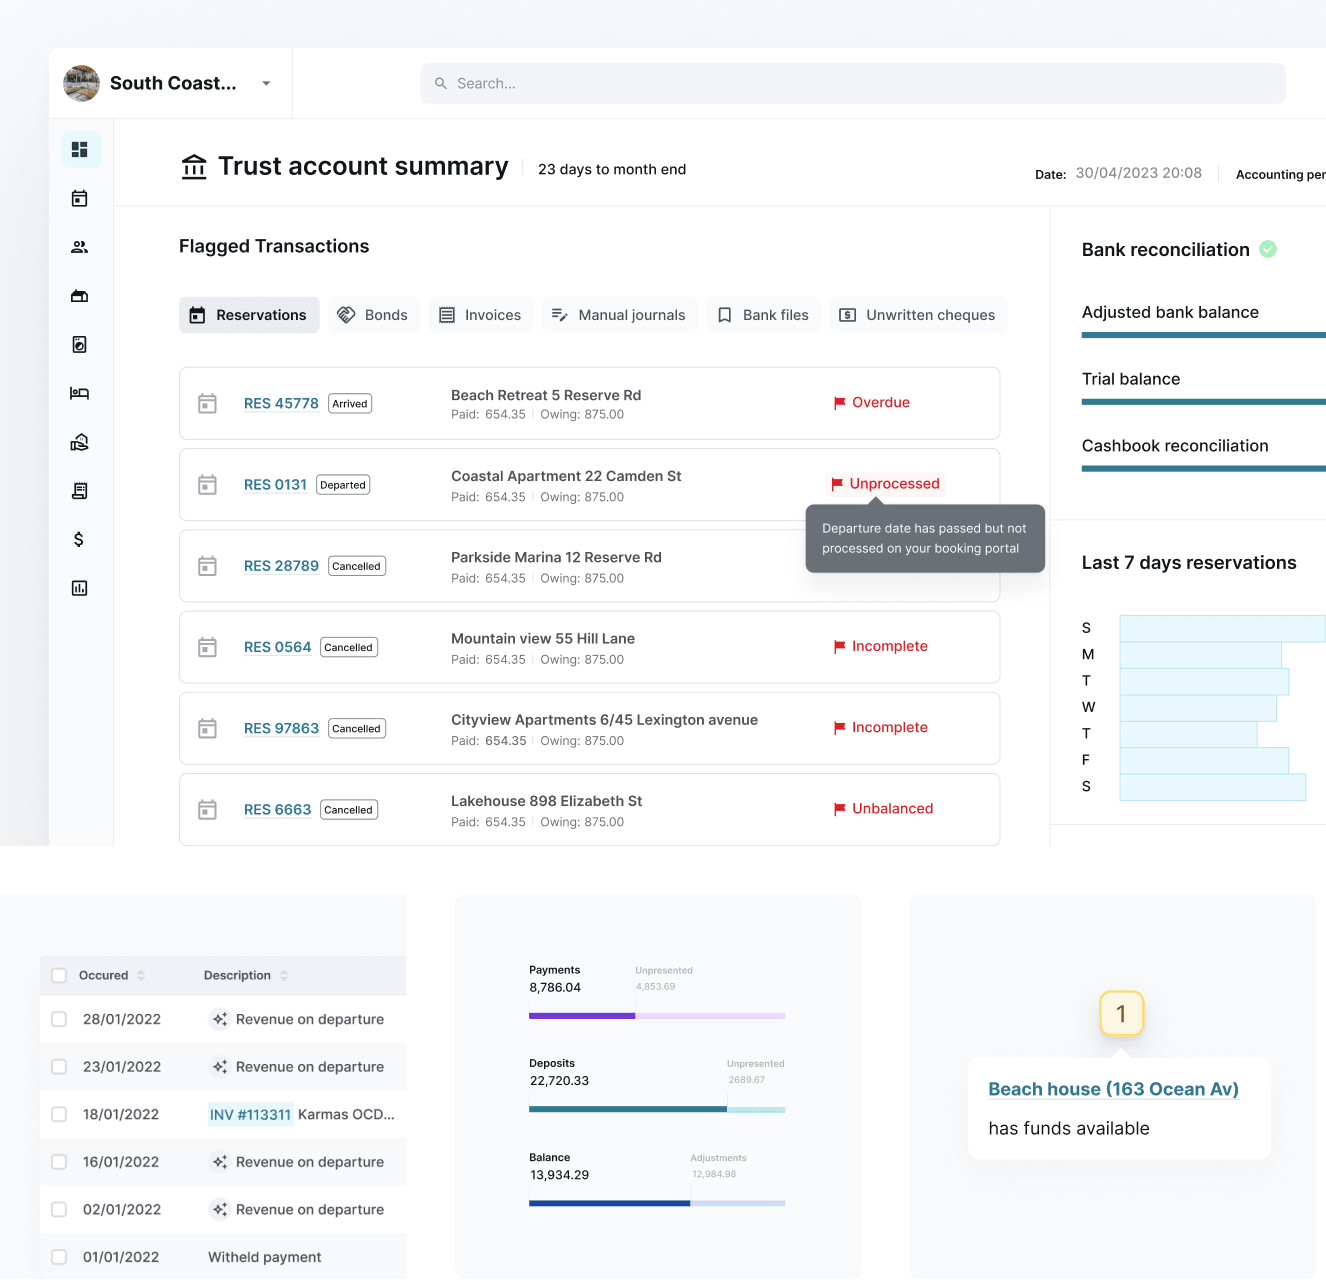Viewport: 1326px width, 1280px height.
Task: Check the 02/01/2022 row checkbox
Action: click(59, 1209)
